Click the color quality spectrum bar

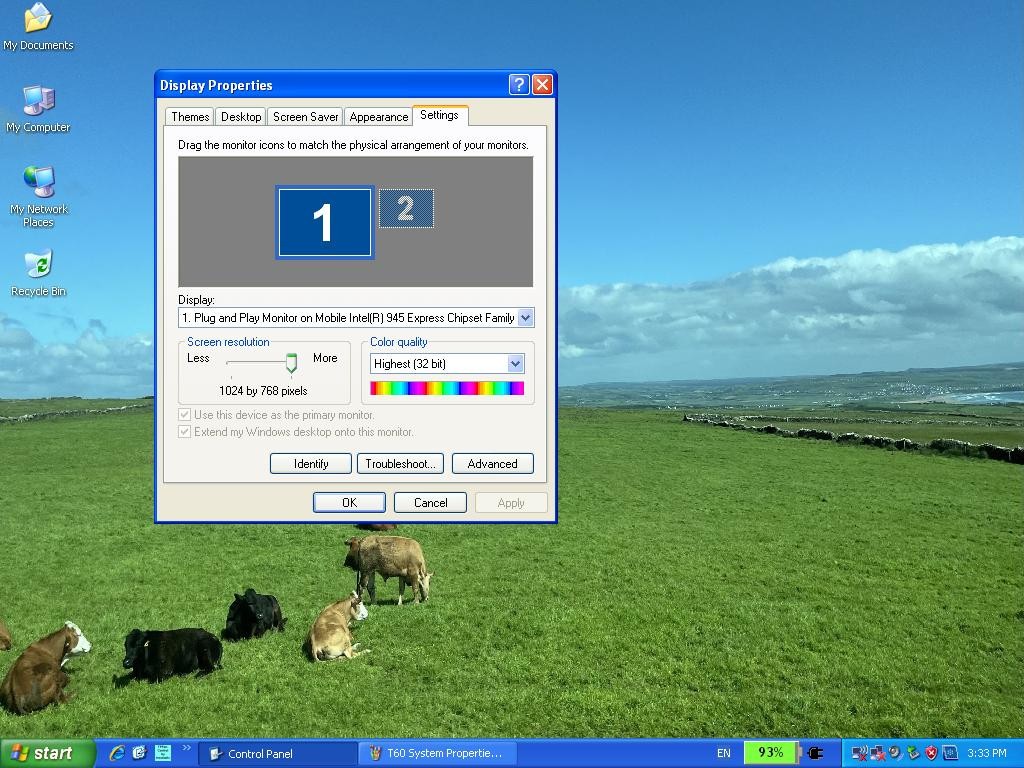click(x=447, y=389)
